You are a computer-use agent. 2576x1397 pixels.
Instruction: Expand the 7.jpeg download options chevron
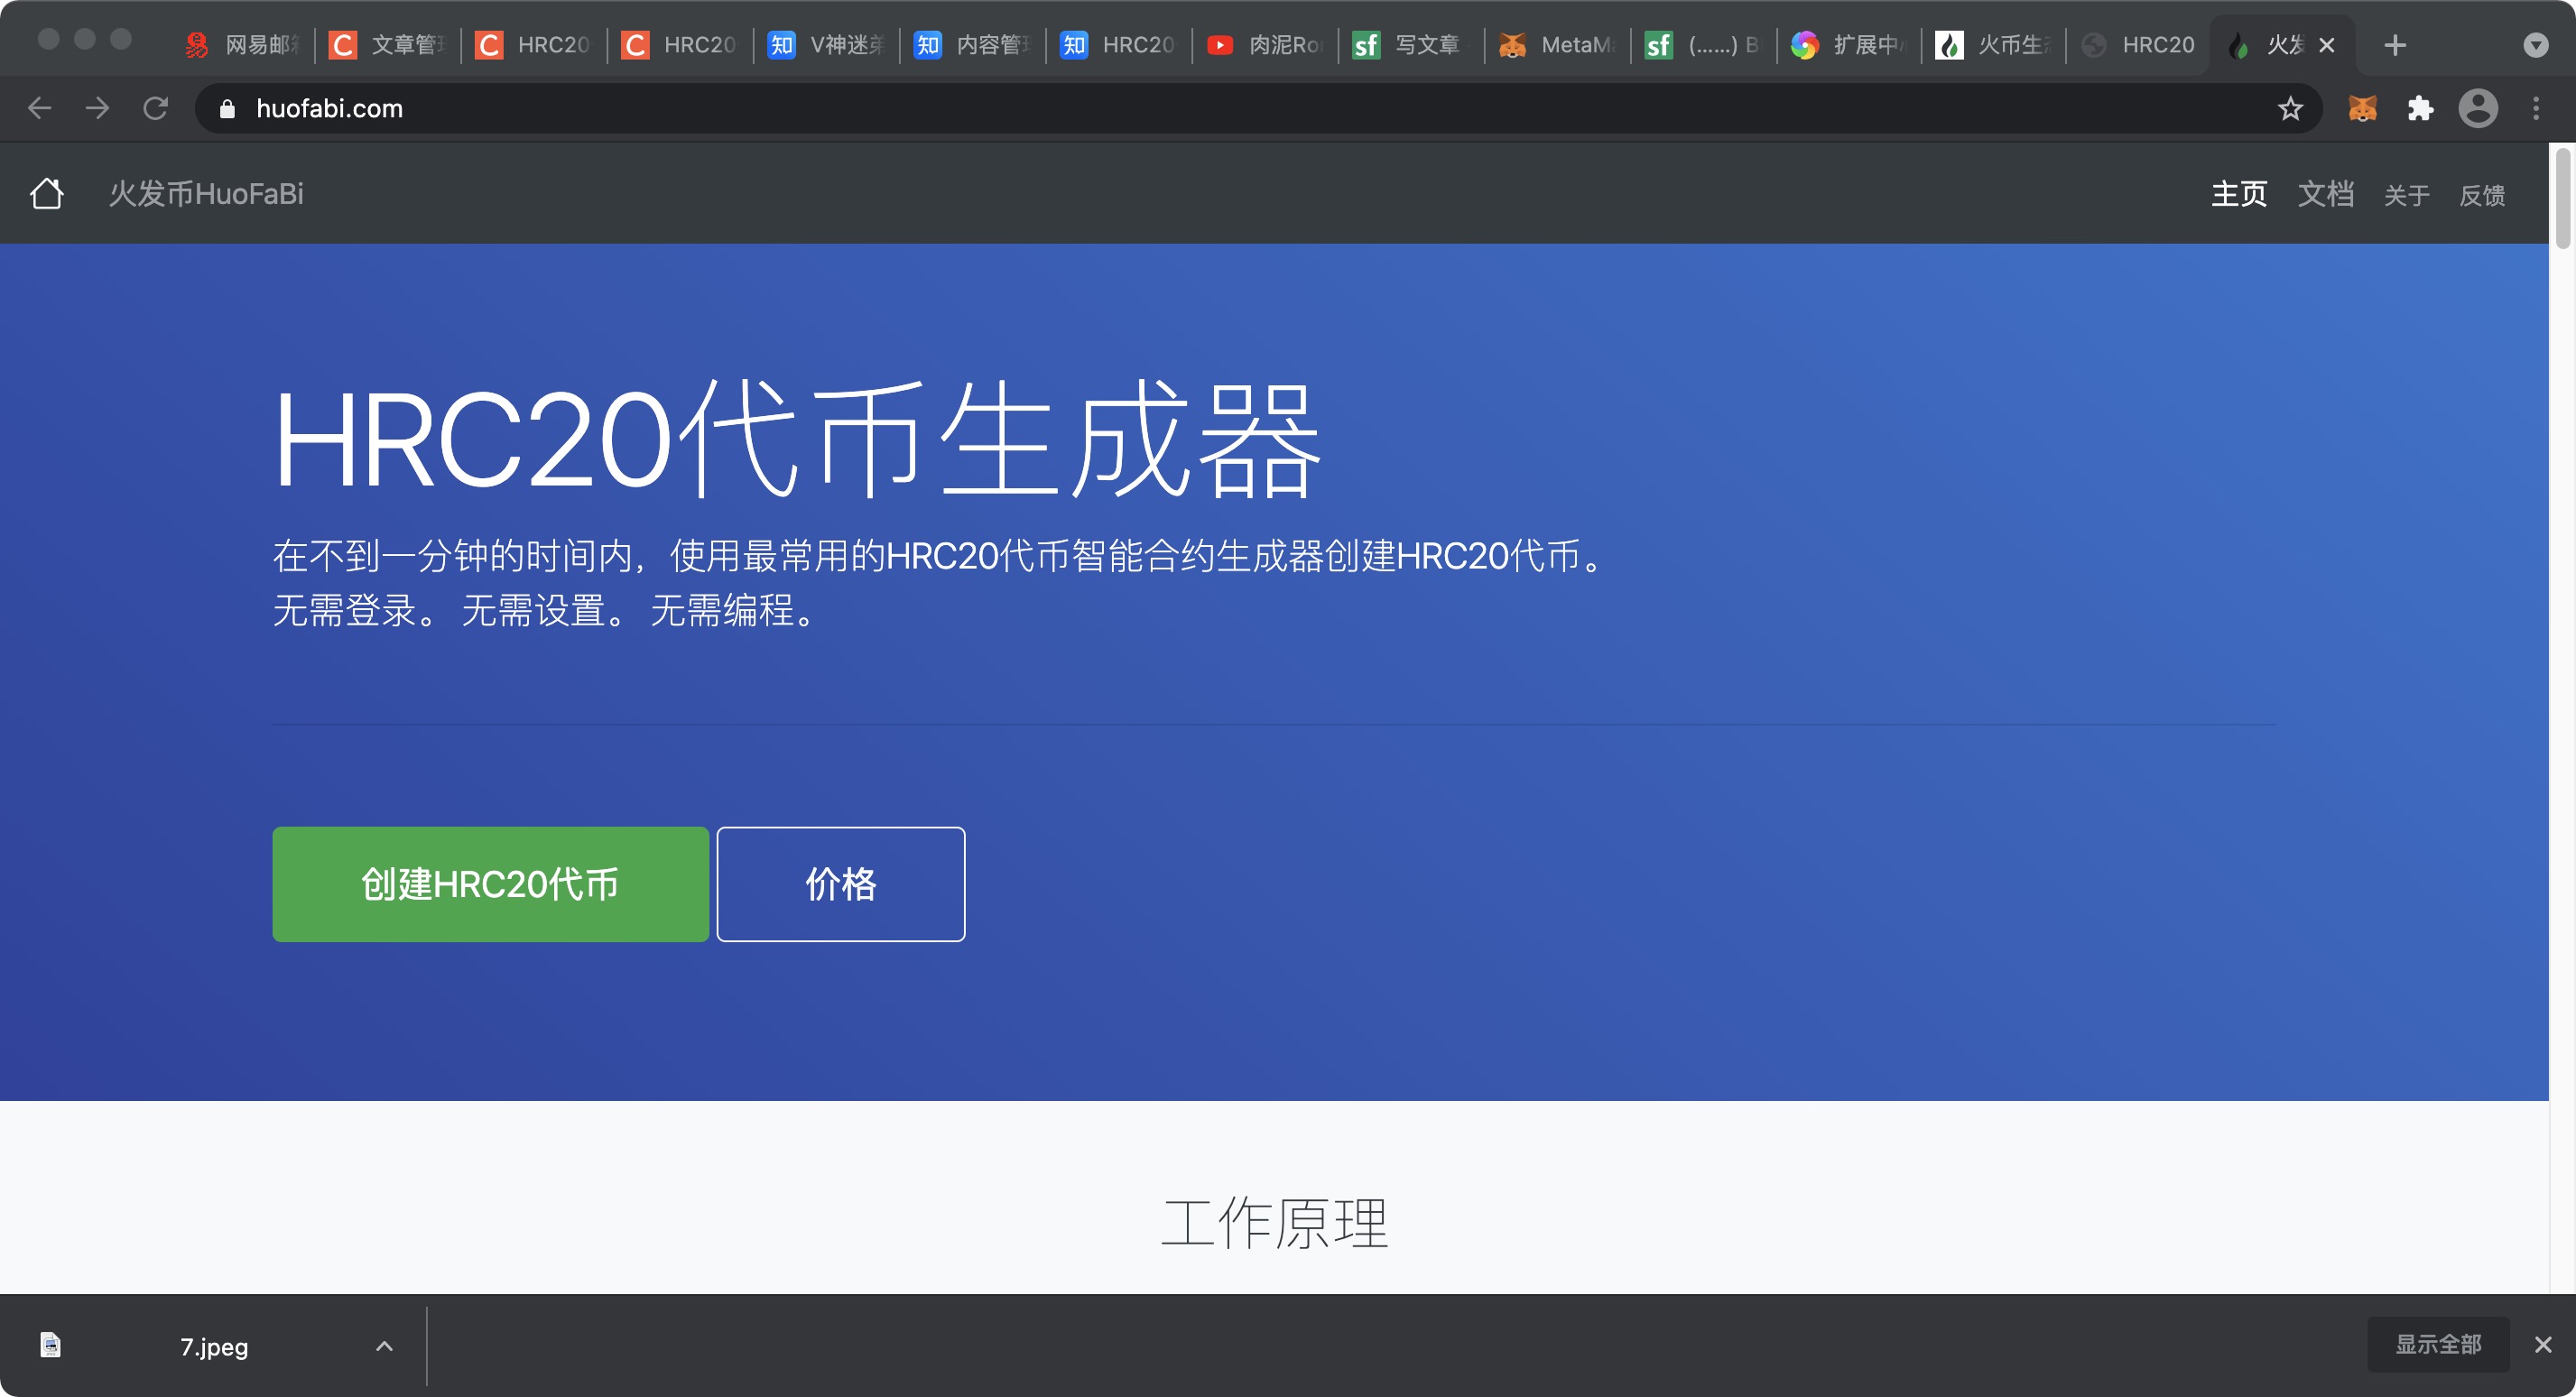[x=384, y=1346]
